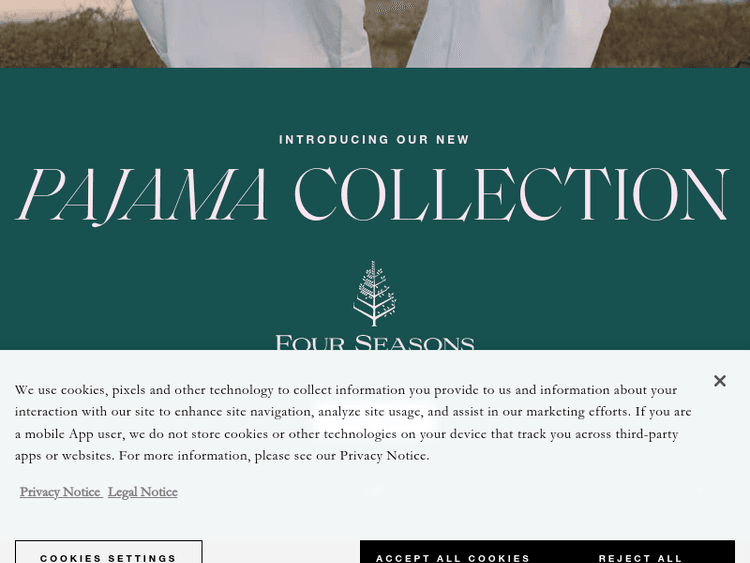Click the inline Privacy Notice mention in paragraph
Viewport: 750px width, 563px height.
(384, 455)
